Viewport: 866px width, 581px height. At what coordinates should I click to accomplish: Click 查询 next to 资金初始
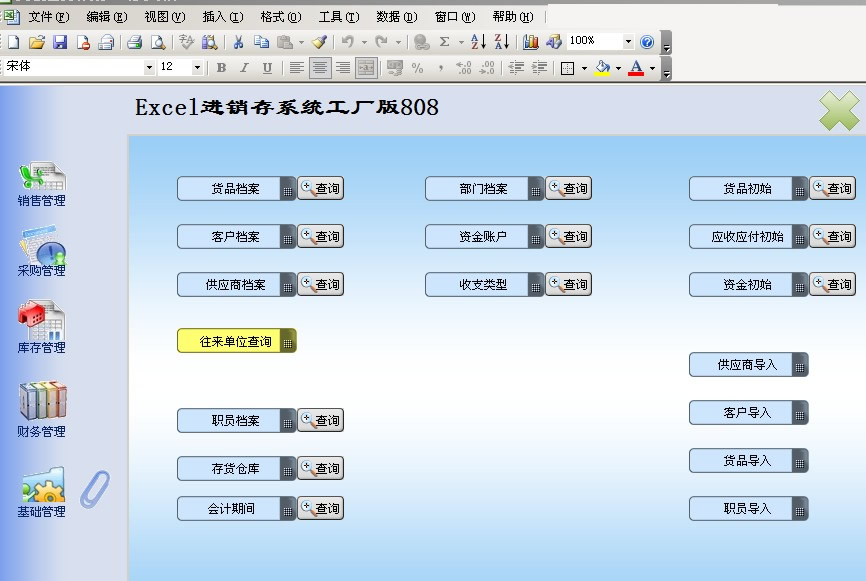click(833, 284)
